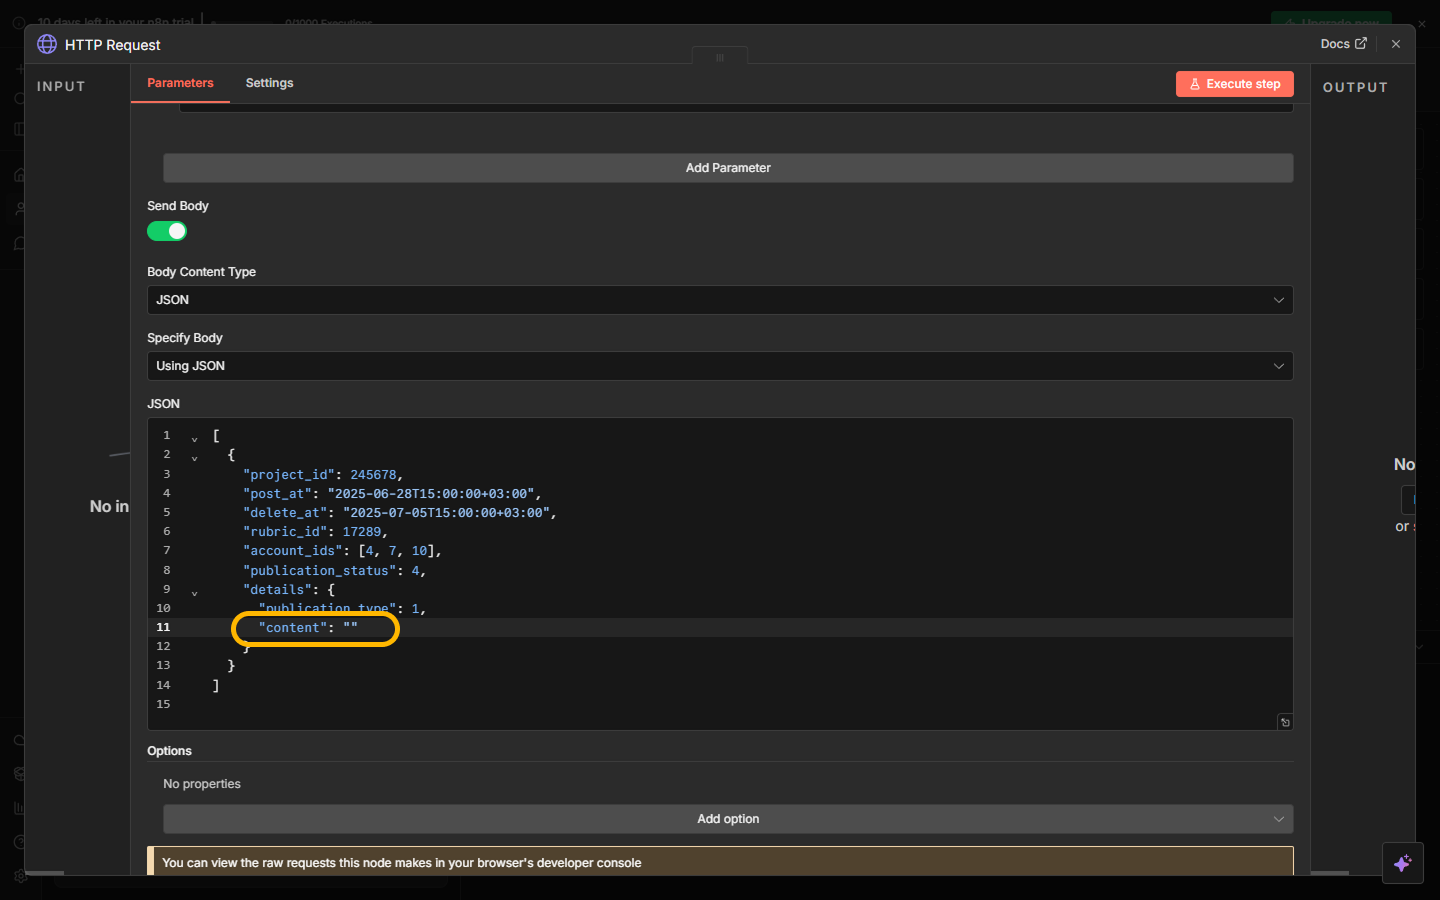Open the Docs external link
The image size is (1440, 900).
pyautogui.click(x=1342, y=44)
